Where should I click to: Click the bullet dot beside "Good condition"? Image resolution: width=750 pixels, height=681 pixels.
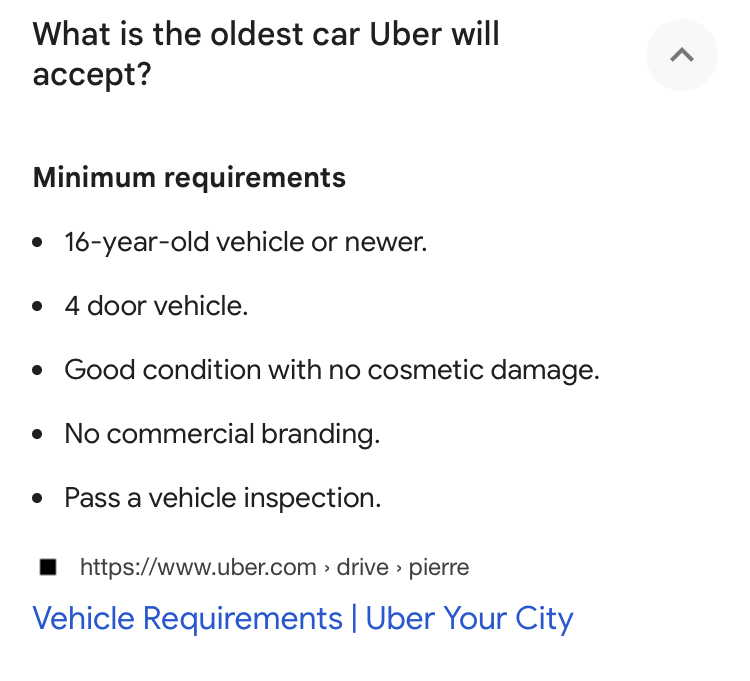pyautogui.click(x=38, y=371)
